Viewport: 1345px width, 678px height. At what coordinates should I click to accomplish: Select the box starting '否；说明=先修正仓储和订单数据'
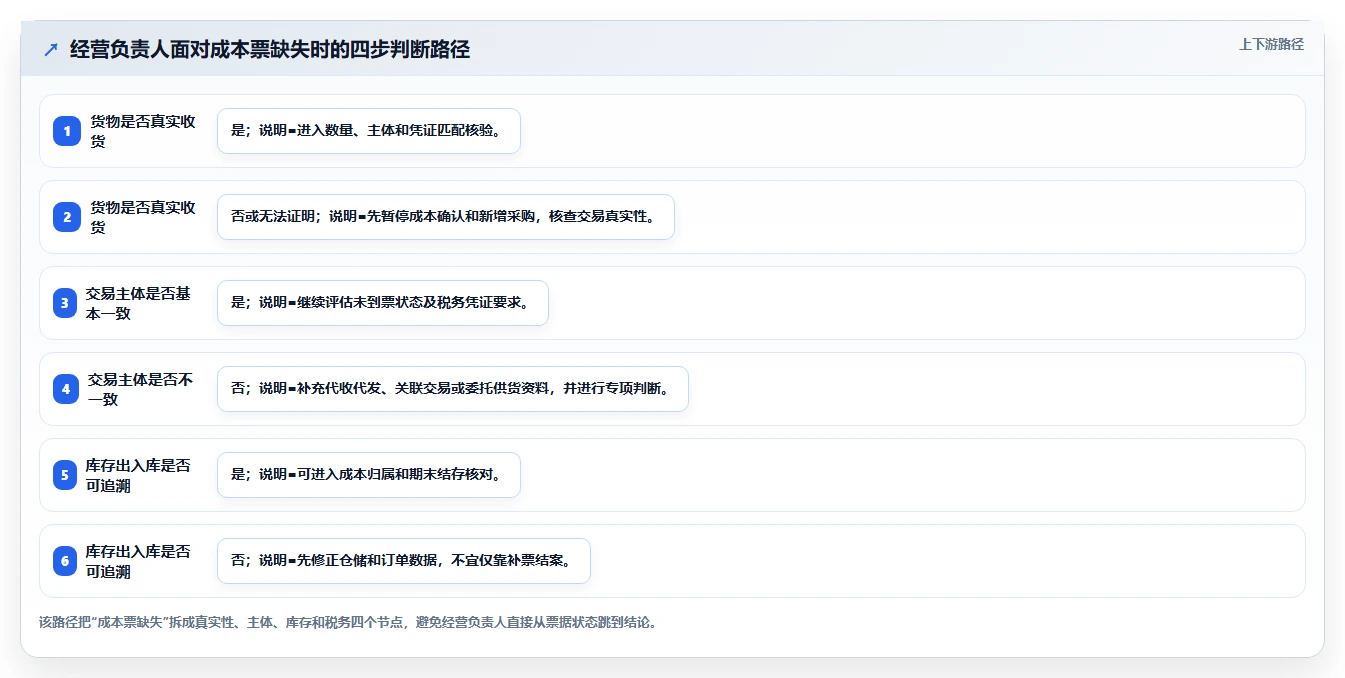point(404,561)
